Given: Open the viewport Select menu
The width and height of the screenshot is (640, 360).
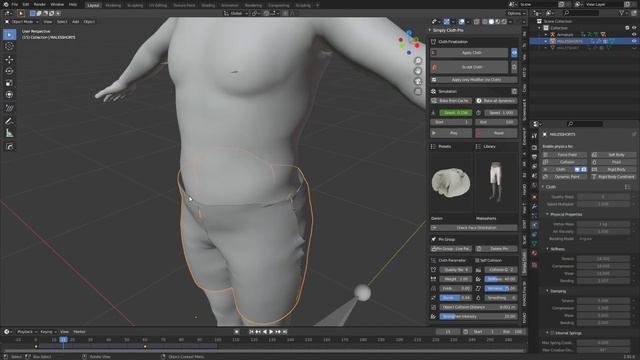Looking at the screenshot, I should pyautogui.click(x=62, y=22).
